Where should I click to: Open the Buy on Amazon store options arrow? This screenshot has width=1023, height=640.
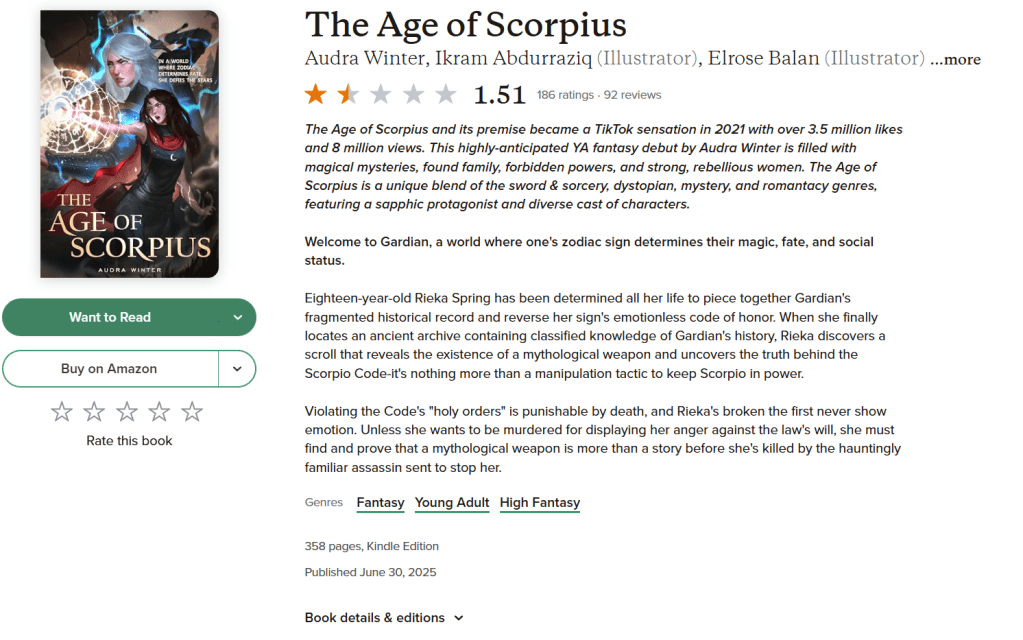[237, 369]
